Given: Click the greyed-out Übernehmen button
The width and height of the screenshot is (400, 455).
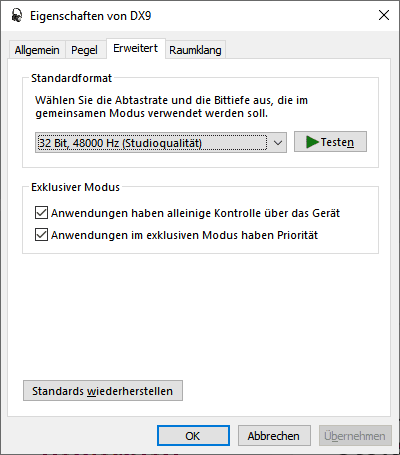Looking at the screenshot, I should 355,435.
